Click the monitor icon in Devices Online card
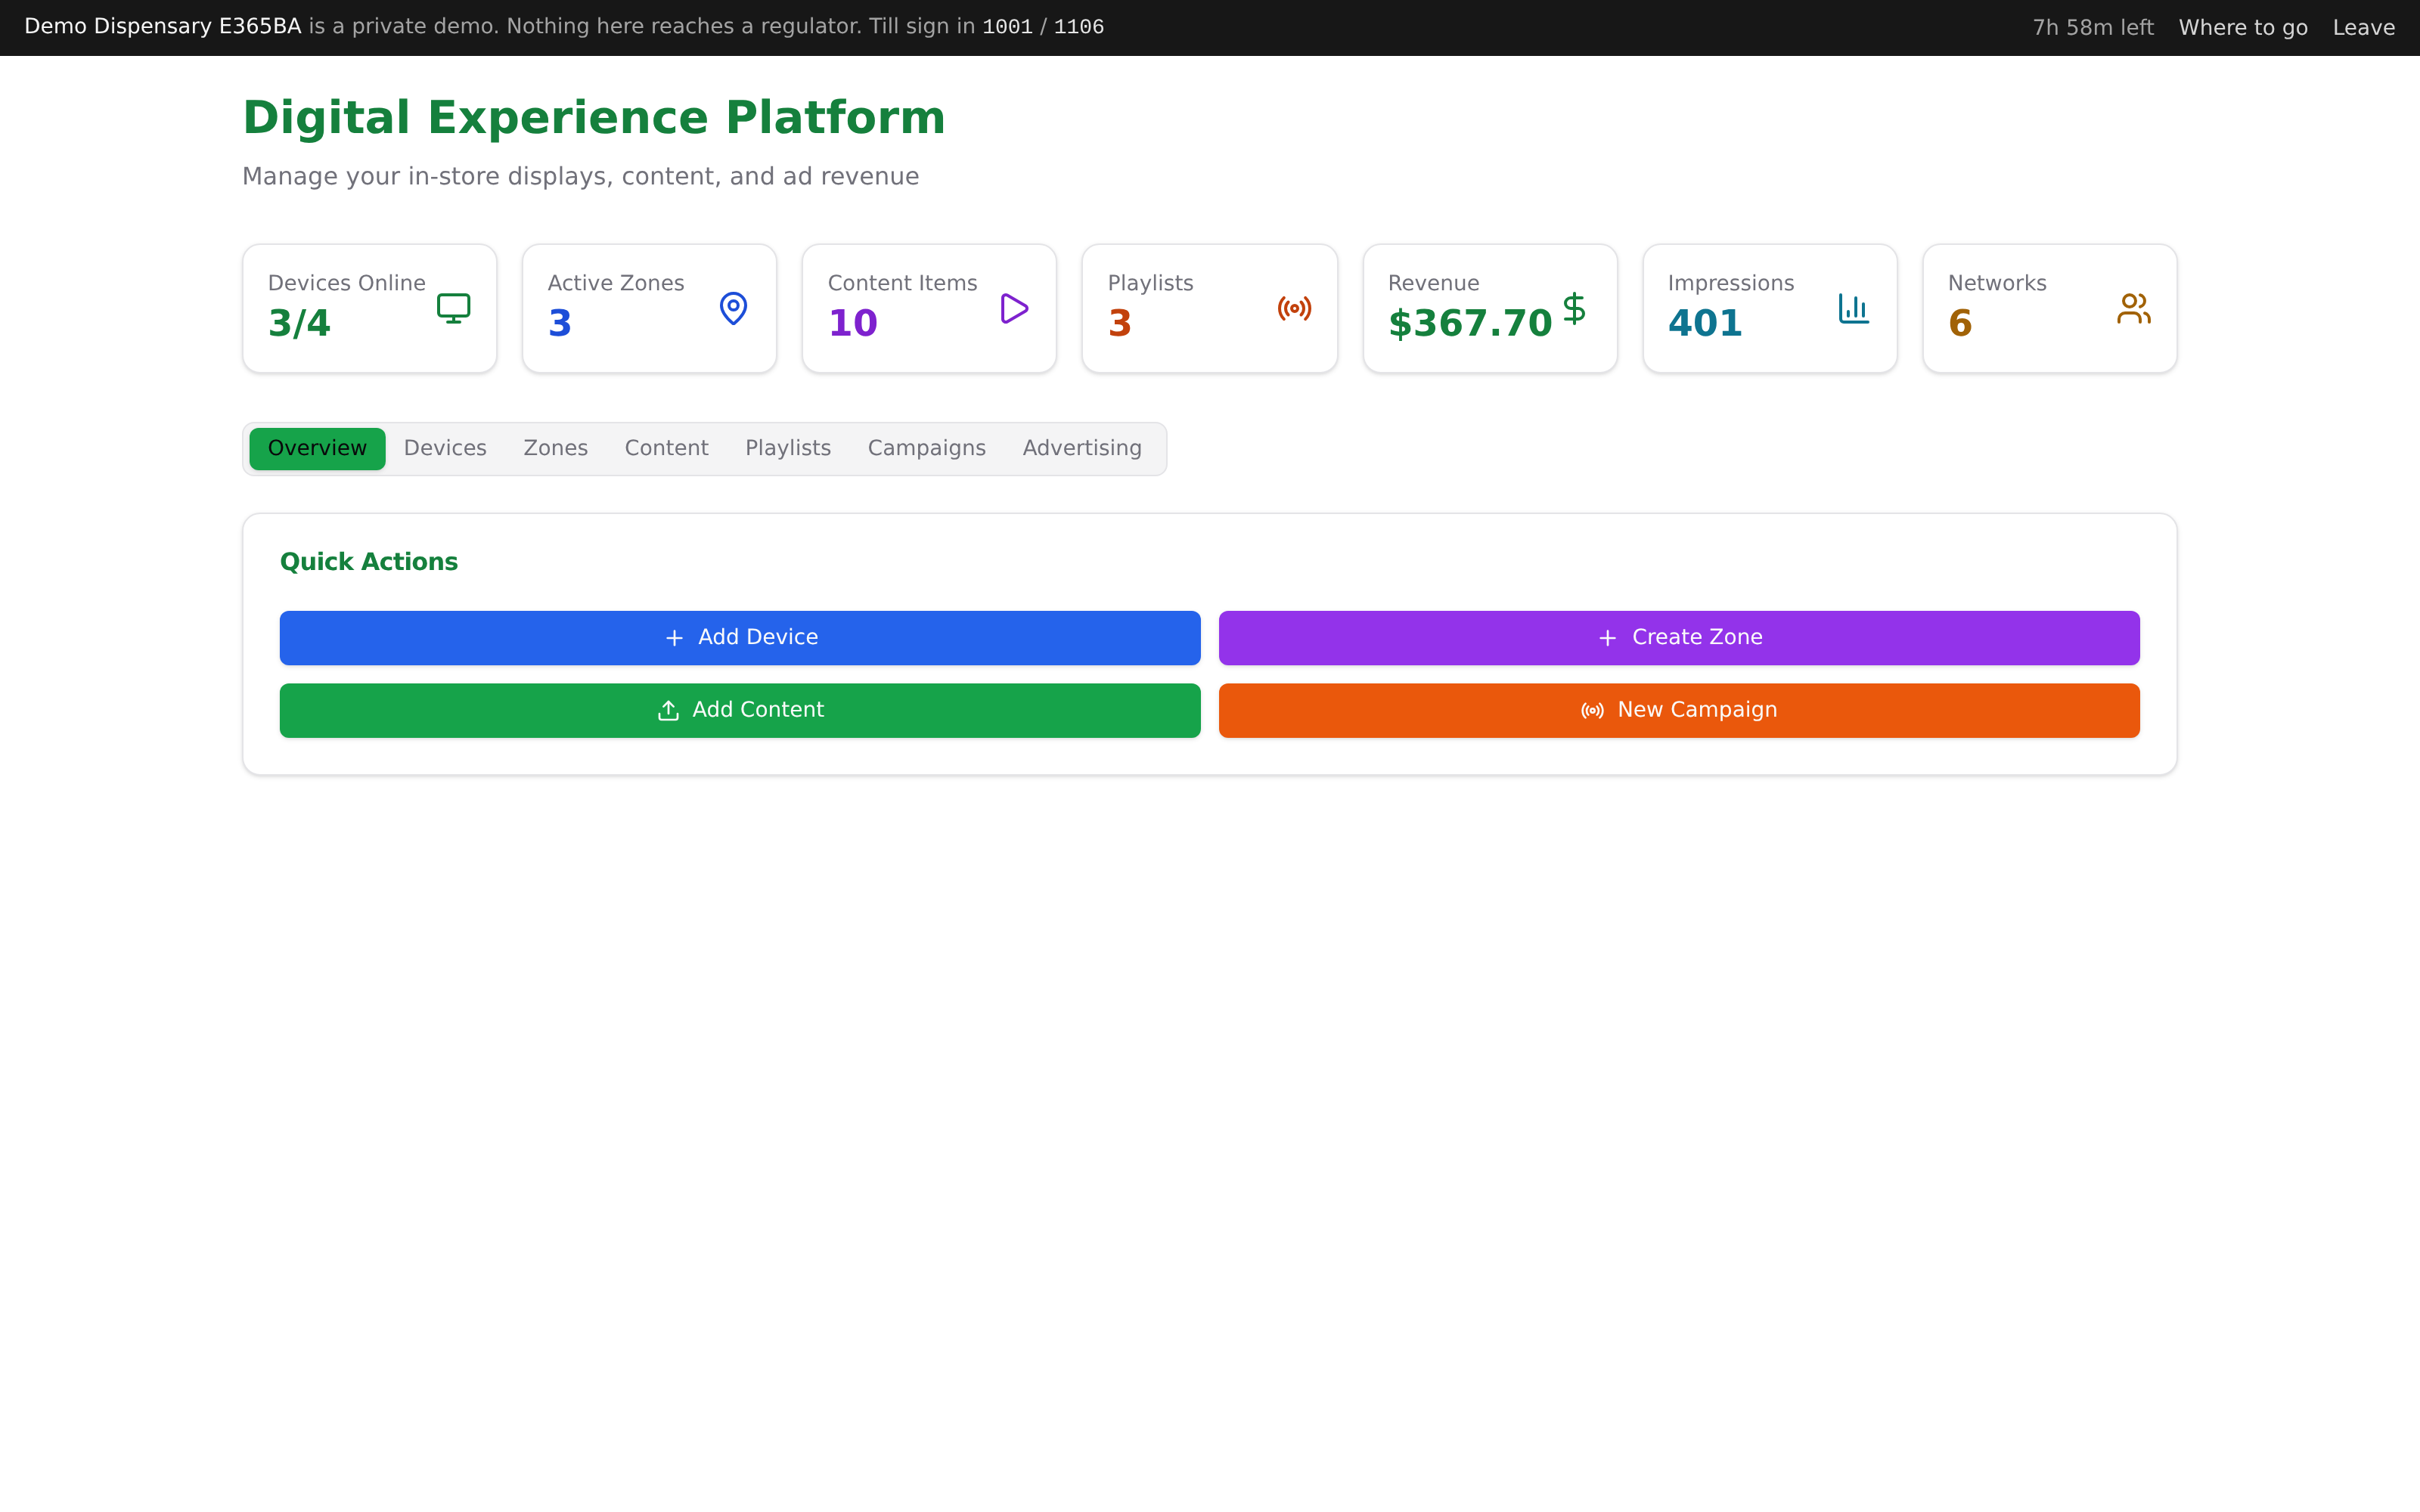Viewport: 2420px width, 1512px height. (453, 308)
